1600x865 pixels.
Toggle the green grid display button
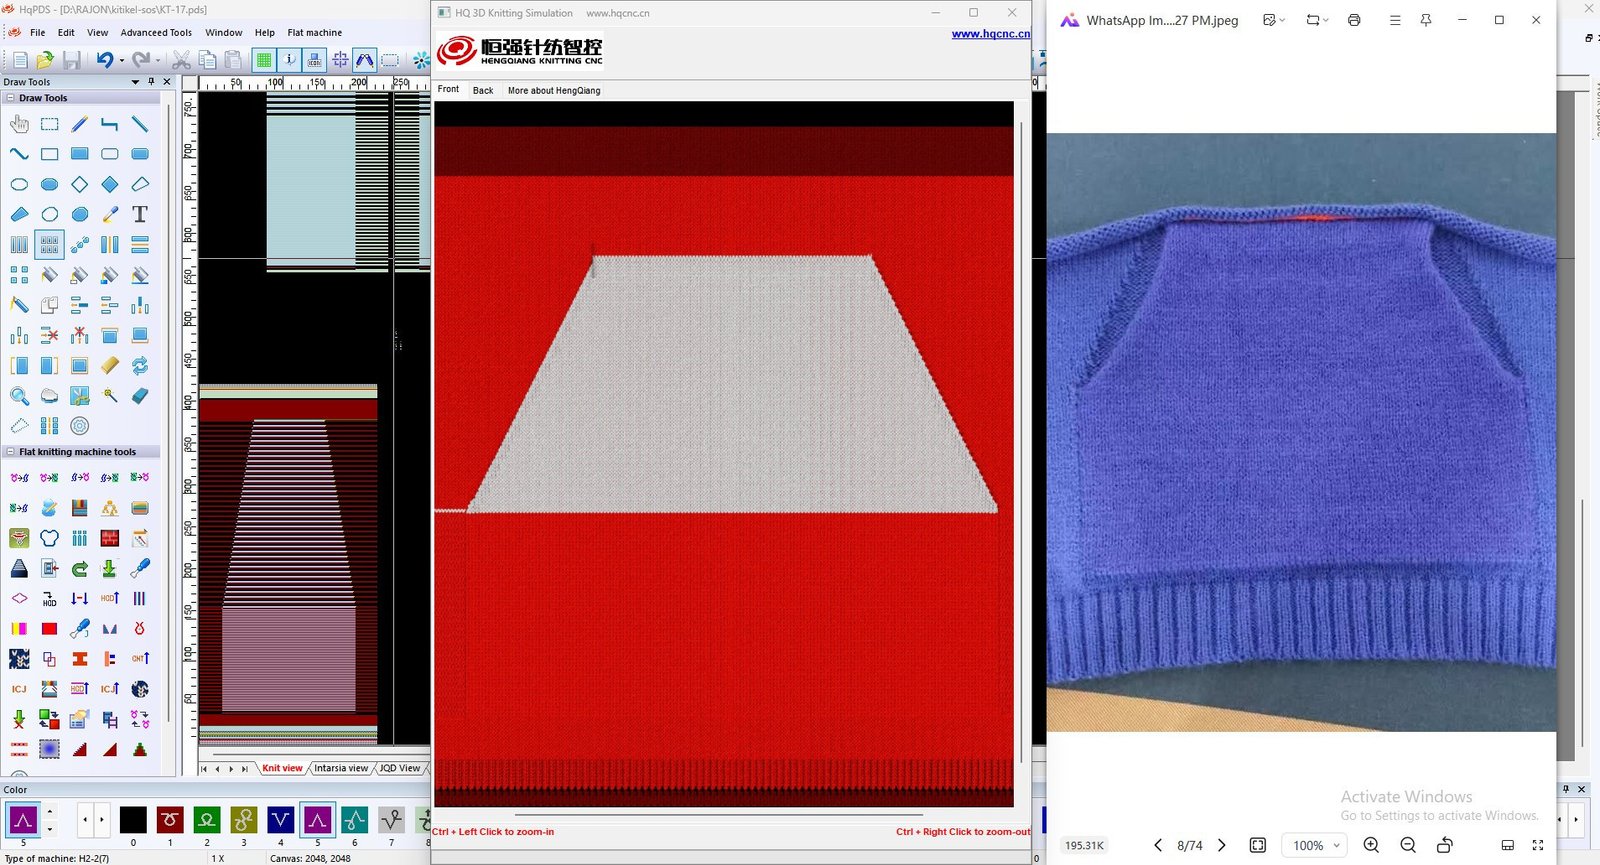coord(264,60)
